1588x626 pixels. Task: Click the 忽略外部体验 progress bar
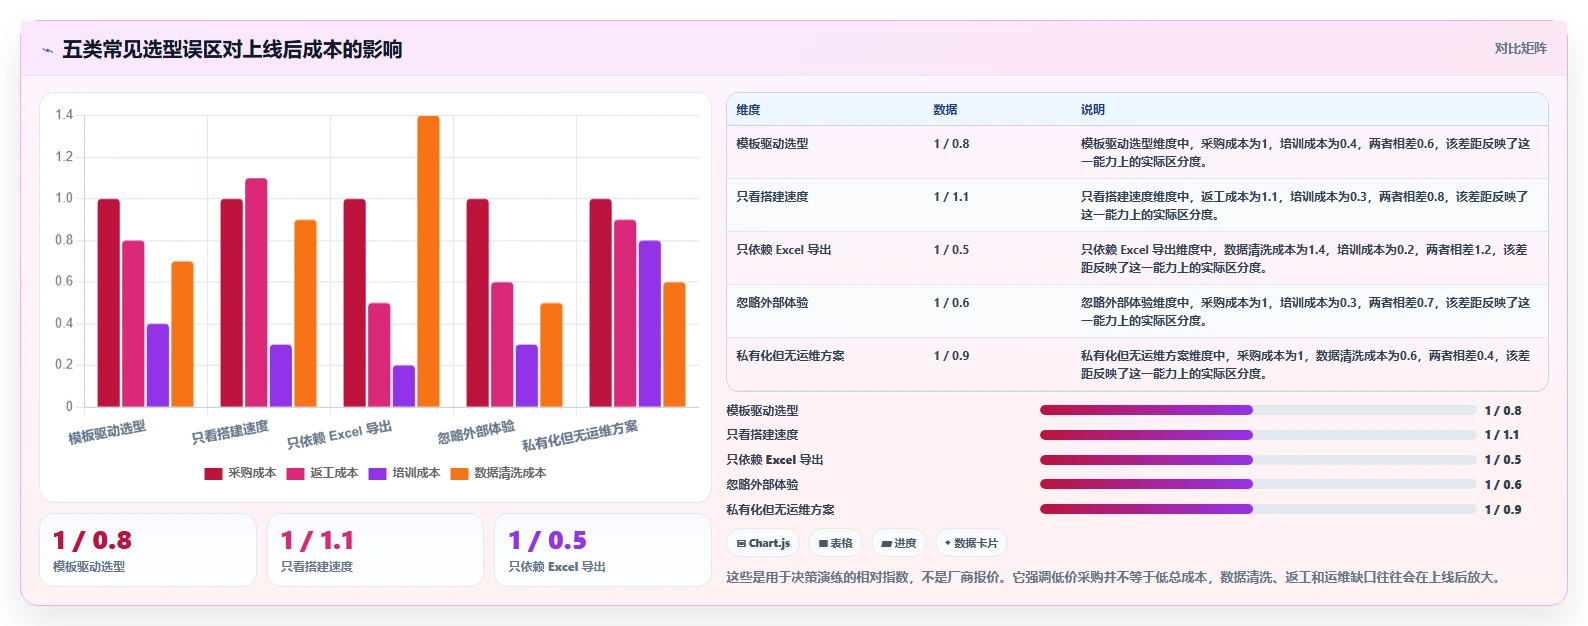click(x=1258, y=484)
